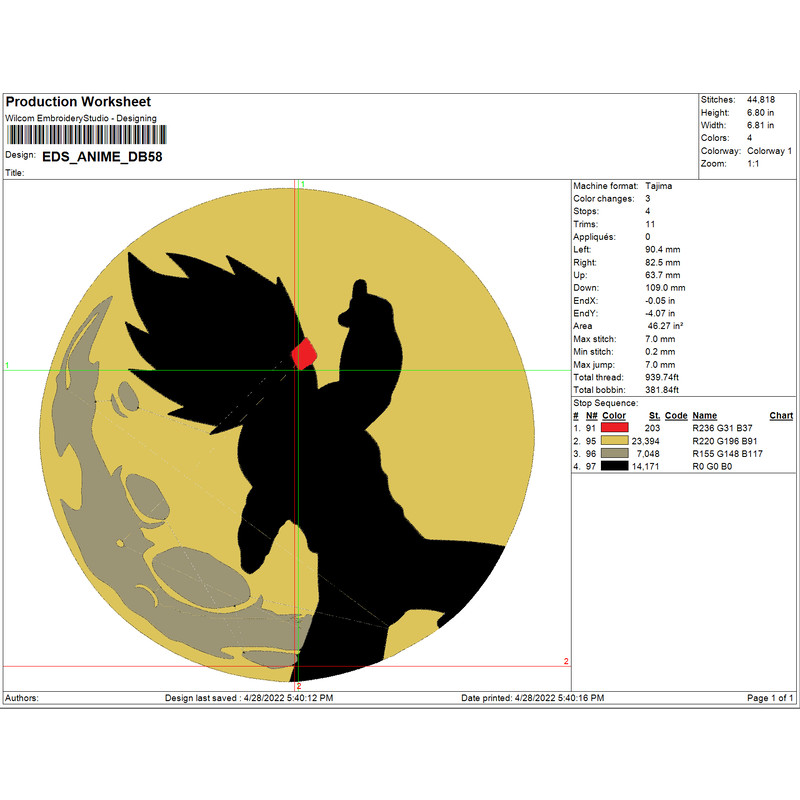Click the 'Machine format: Tajima' row
Screen dimensions: 800x800
click(622, 186)
